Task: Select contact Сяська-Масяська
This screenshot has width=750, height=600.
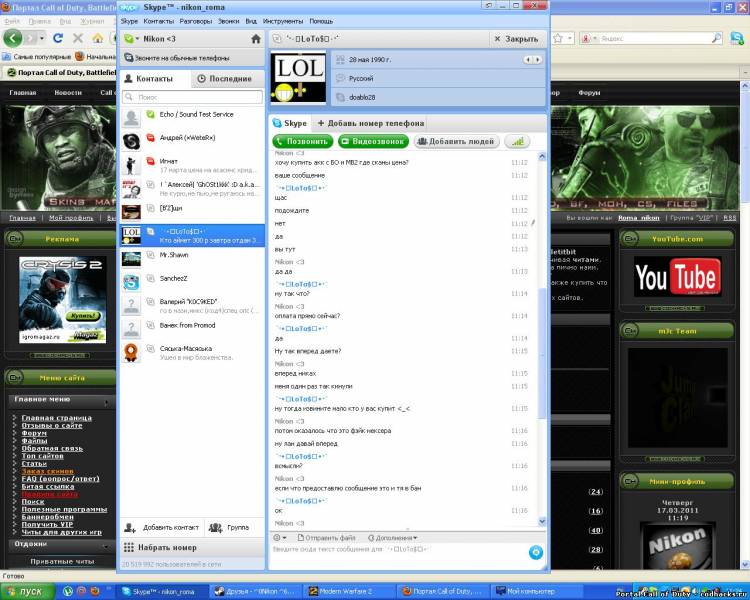Action: pyautogui.click(x=192, y=352)
